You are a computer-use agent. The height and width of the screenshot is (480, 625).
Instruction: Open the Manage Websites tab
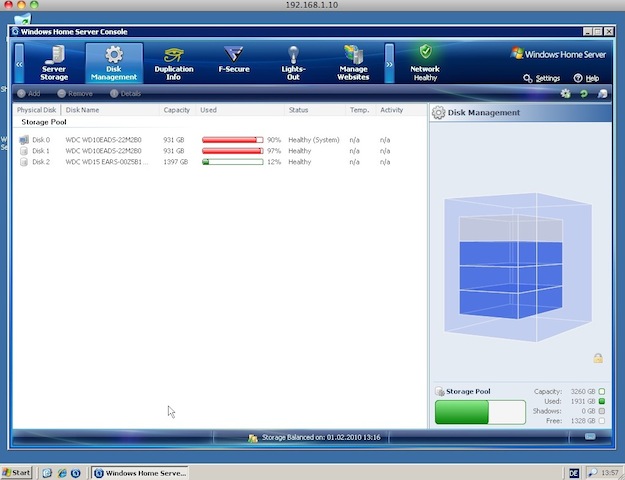pos(353,63)
